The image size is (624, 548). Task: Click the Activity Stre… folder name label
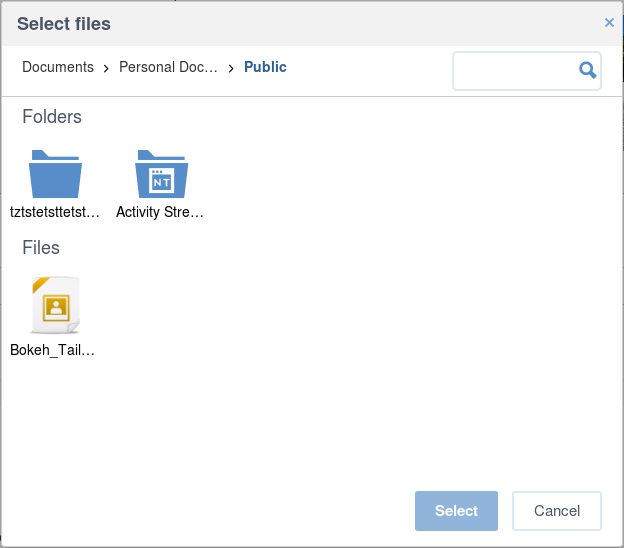(x=160, y=212)
